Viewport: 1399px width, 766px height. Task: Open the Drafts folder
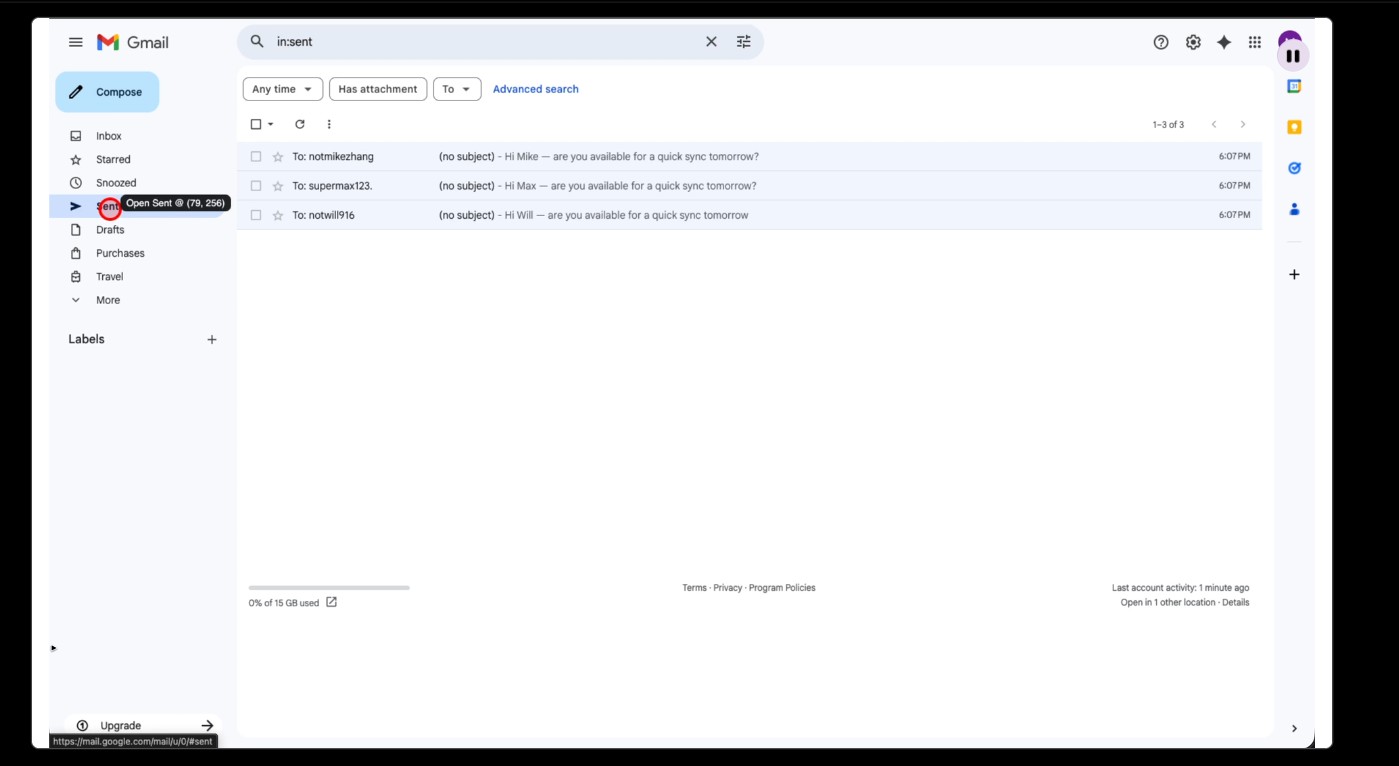click(110, 230)
